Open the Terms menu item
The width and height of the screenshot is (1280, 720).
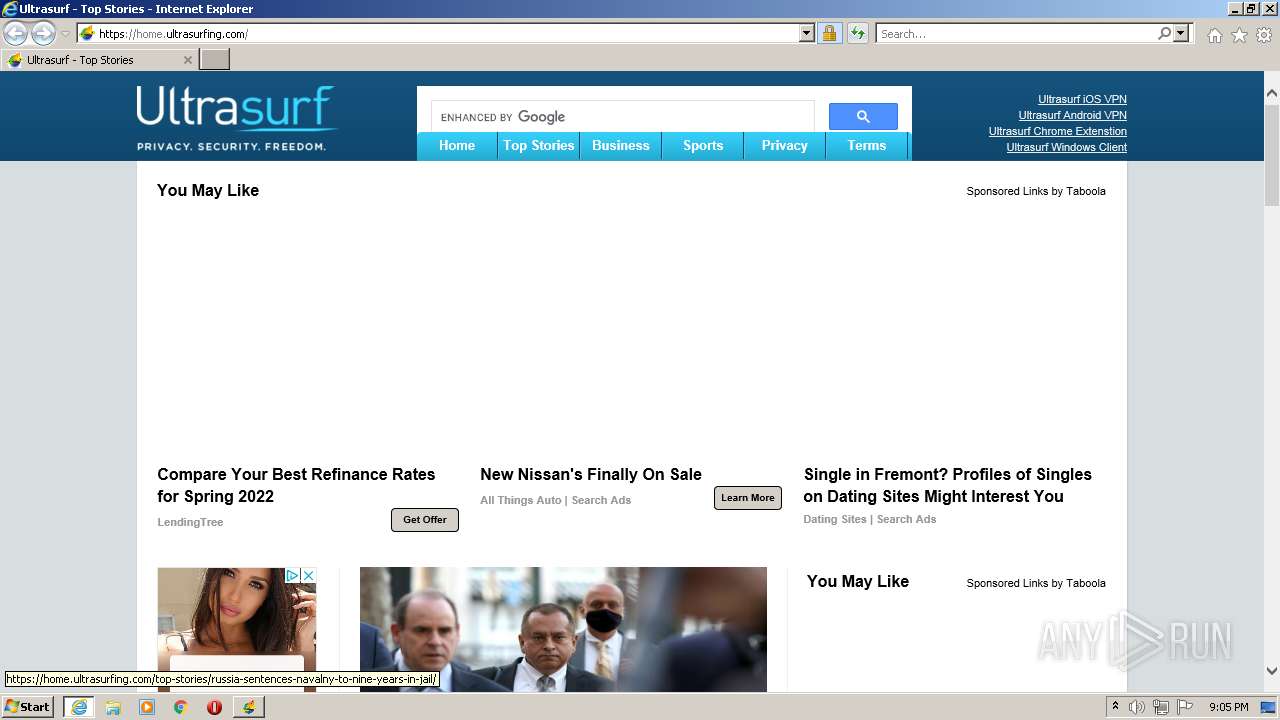[x=867, y=146]
